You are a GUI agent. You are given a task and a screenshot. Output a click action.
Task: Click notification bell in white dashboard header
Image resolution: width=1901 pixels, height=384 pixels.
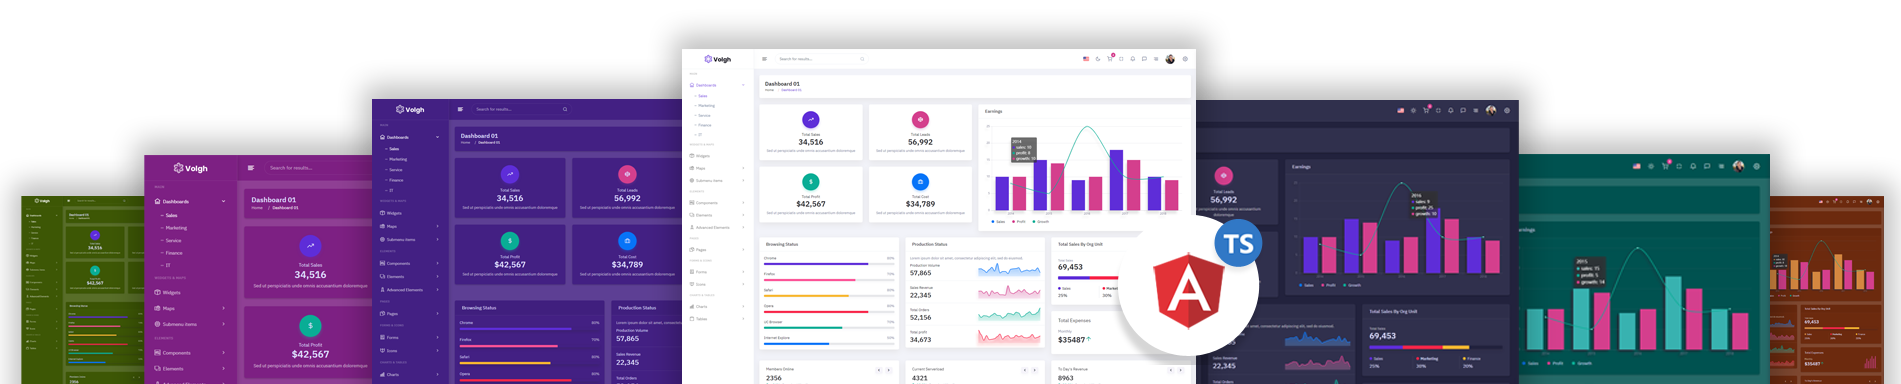tap(1132, 59)
